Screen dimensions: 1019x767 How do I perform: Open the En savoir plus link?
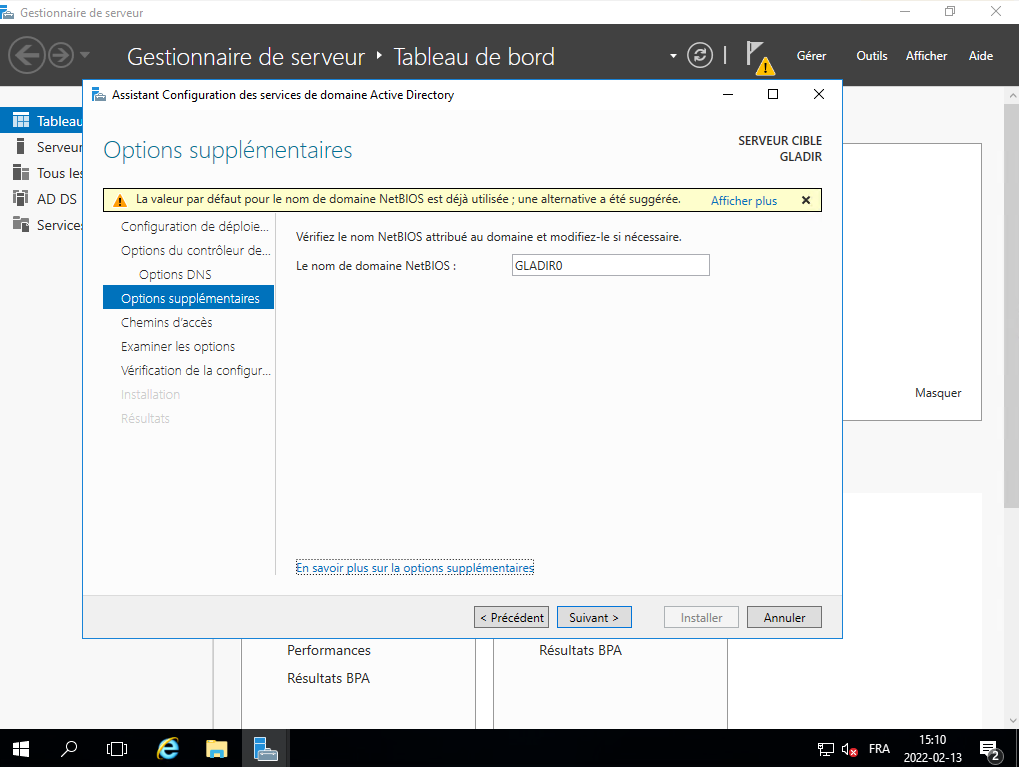415,568
